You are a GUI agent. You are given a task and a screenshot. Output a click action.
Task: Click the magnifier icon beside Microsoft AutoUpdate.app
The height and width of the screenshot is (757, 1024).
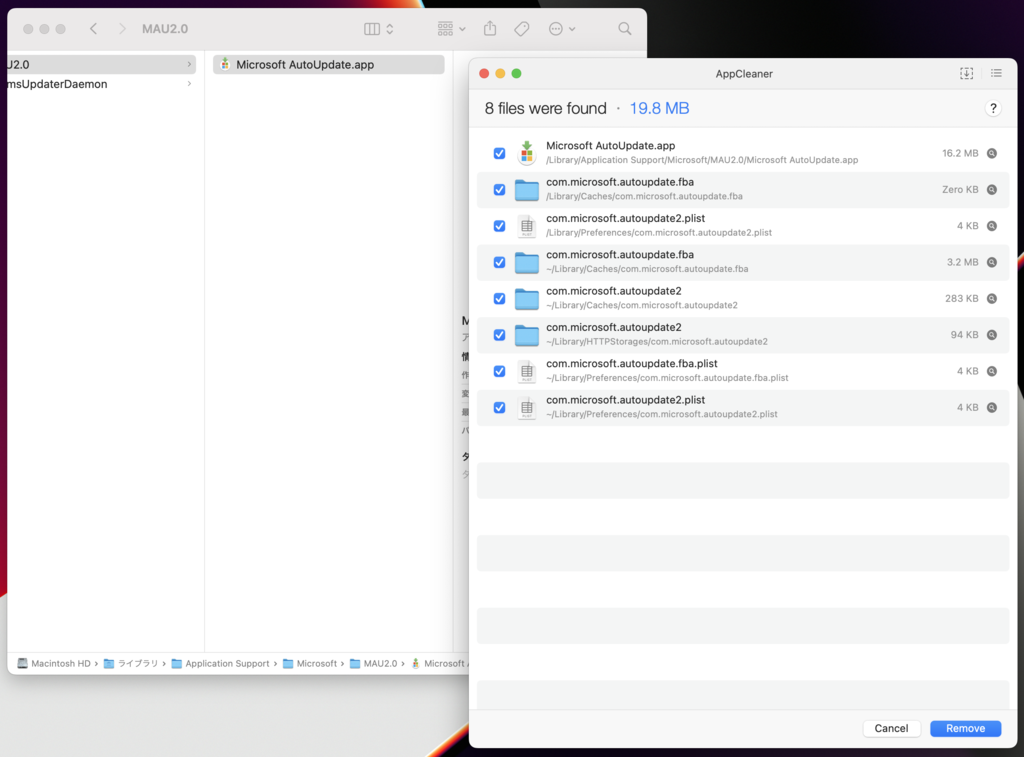click(991, 153)
